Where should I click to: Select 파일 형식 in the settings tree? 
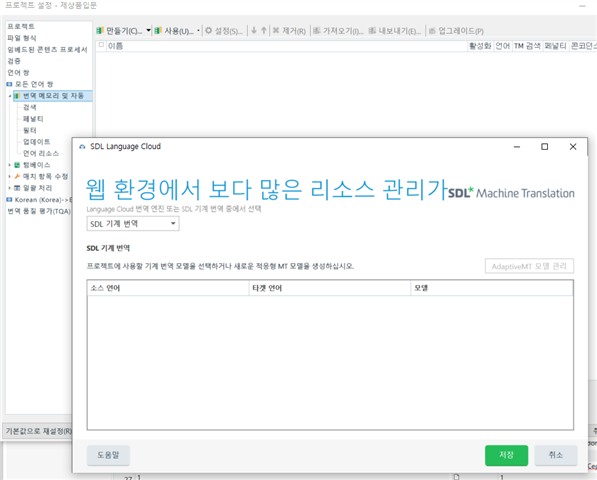[22, 38]
